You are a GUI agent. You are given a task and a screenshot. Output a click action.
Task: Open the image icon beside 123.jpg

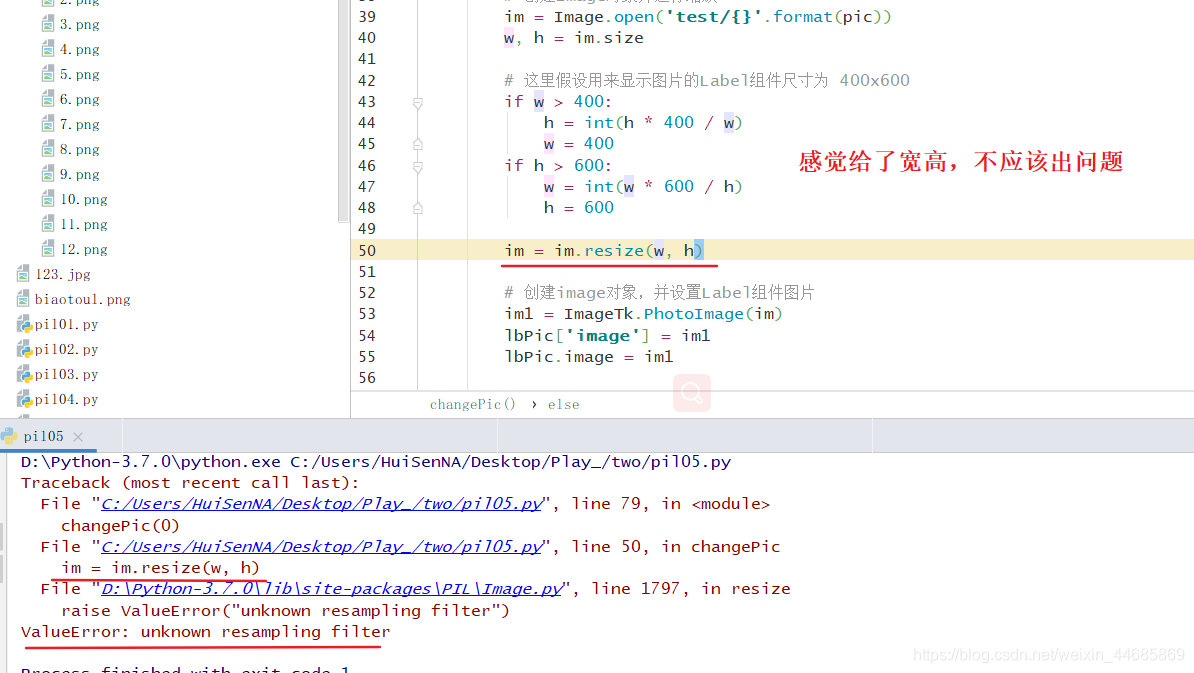point(22,273)
